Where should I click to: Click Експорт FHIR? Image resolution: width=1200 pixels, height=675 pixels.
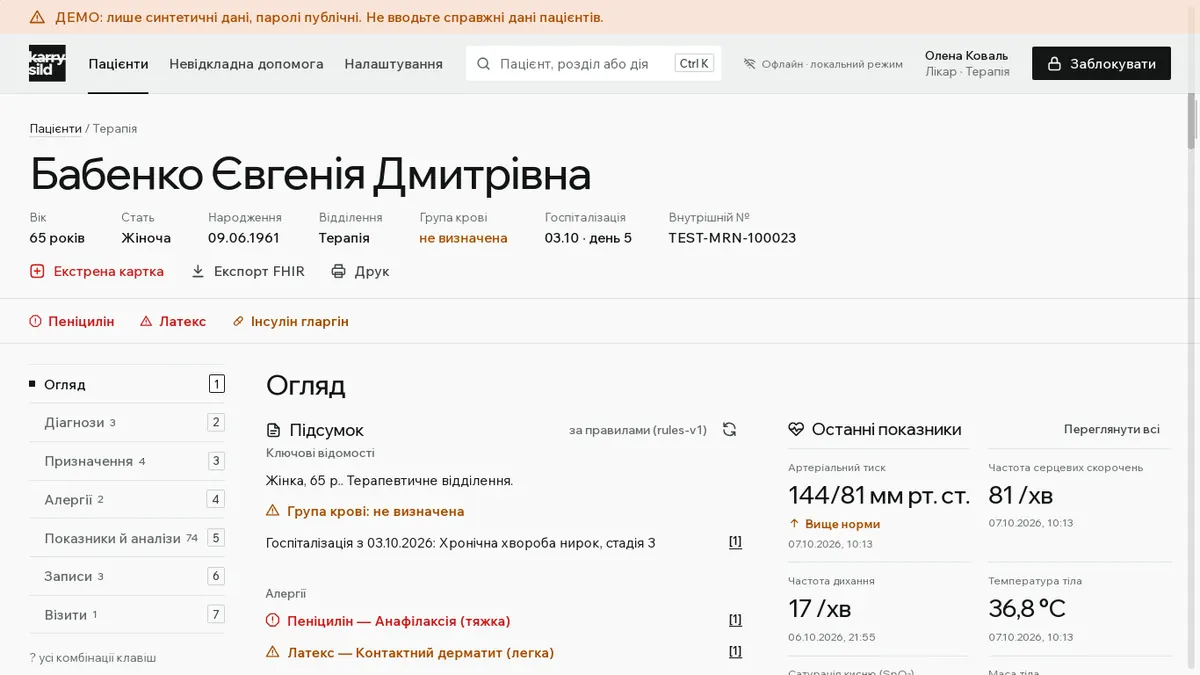(248, 271)
